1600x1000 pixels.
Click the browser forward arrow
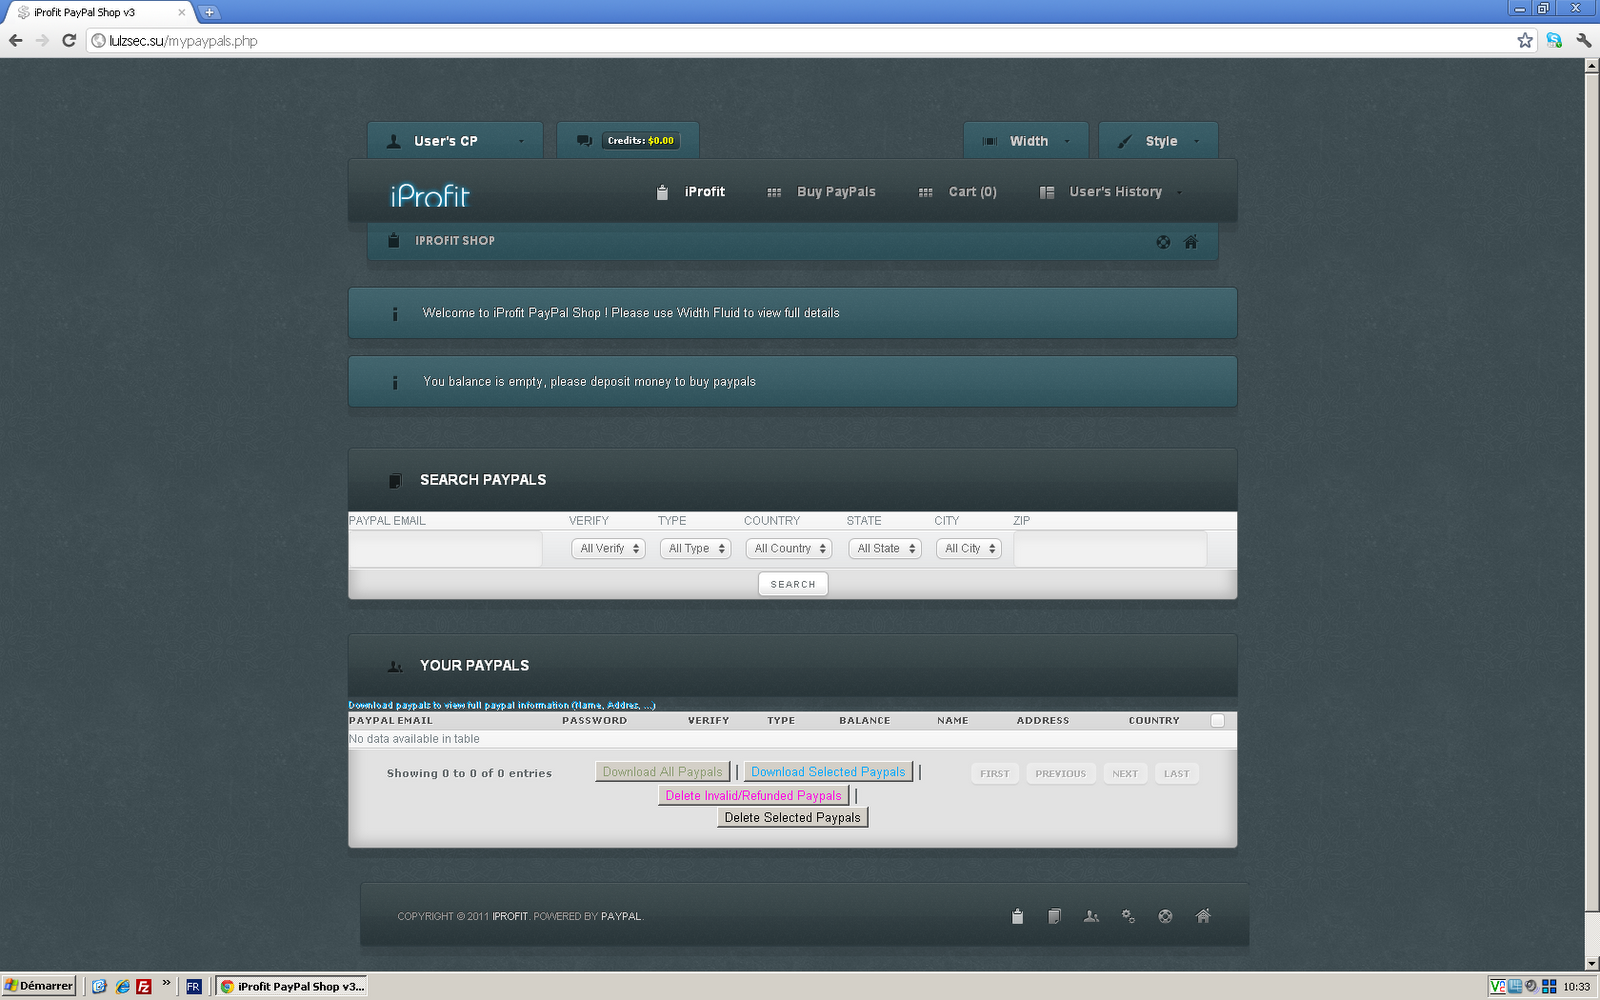click(42, 41)
